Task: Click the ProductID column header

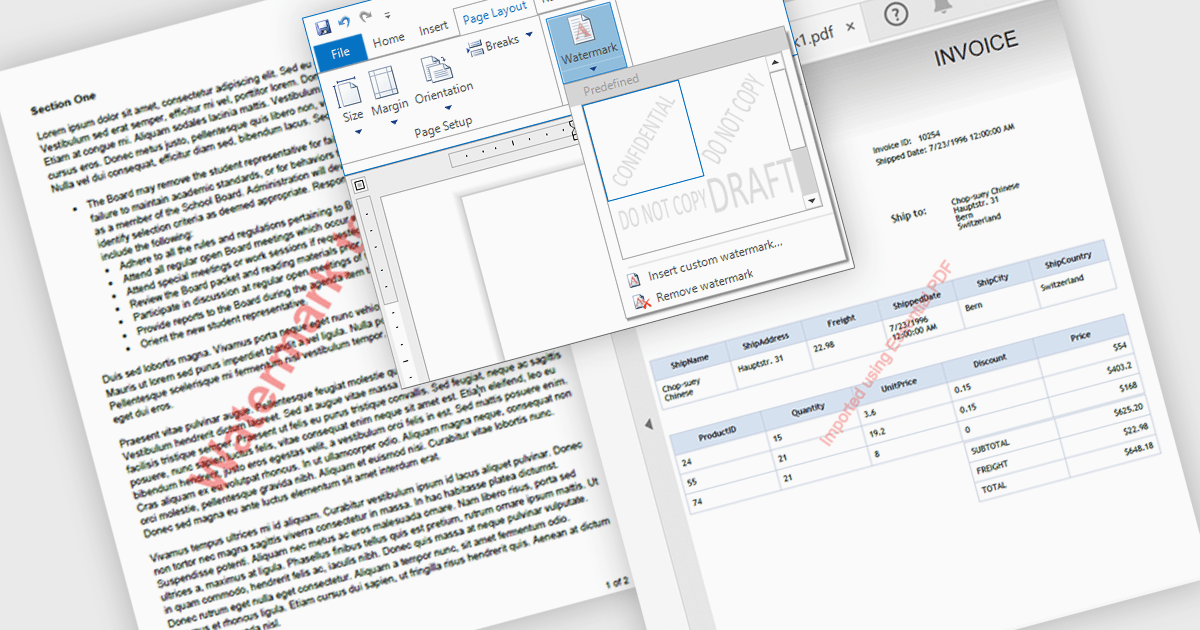Action: click(x=717, y=431)
